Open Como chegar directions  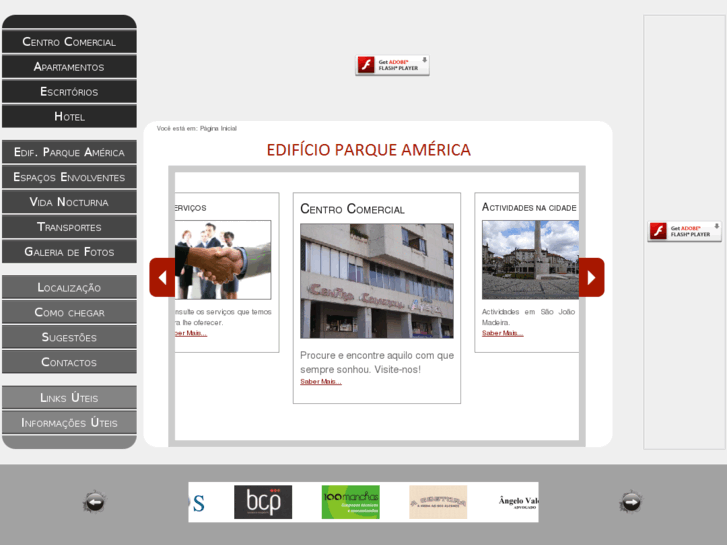coord(69,312)
